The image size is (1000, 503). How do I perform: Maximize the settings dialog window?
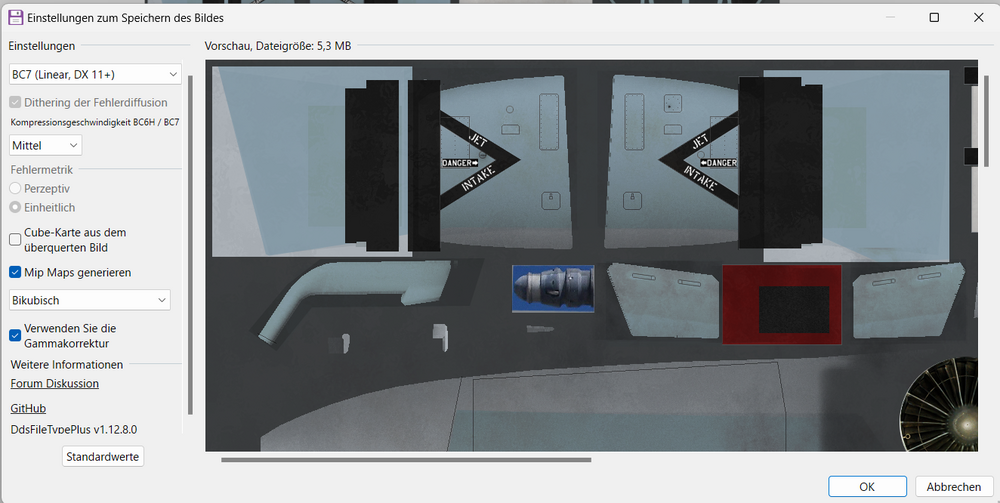934,17
